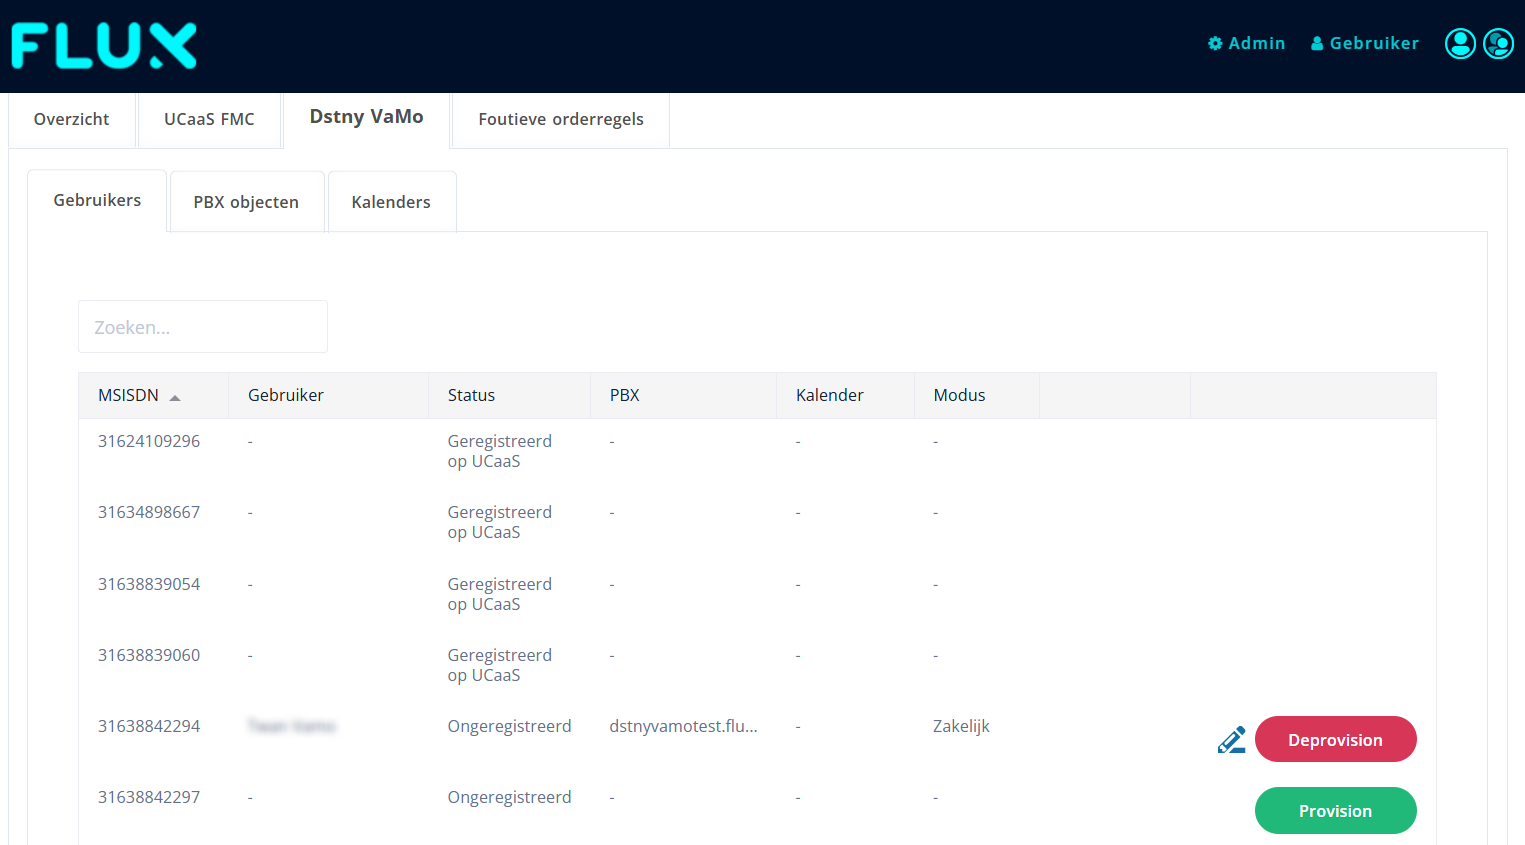Click status of row 31638839054

(499, 594)
